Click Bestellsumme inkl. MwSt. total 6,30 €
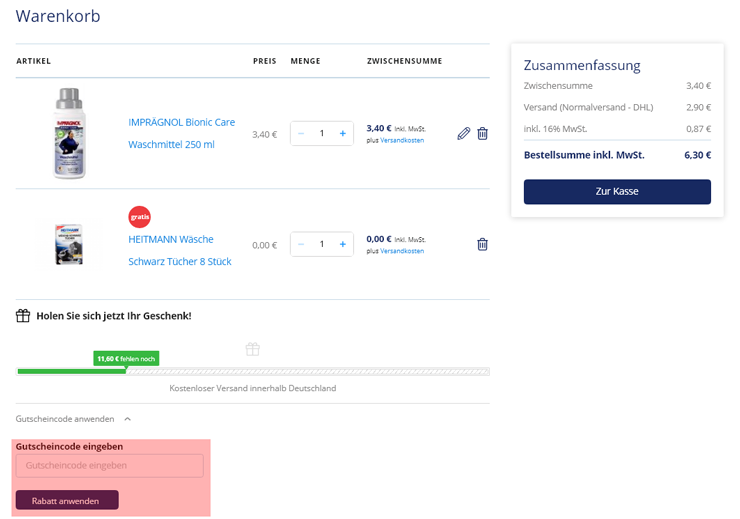740x519 pixels. tap(617, 155)
